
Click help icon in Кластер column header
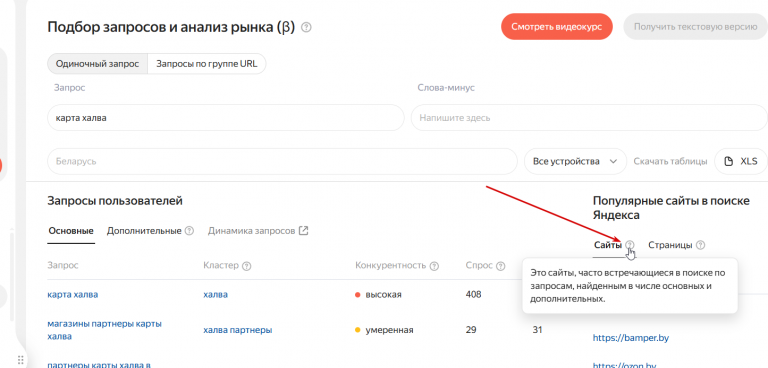tap(247, 266)
